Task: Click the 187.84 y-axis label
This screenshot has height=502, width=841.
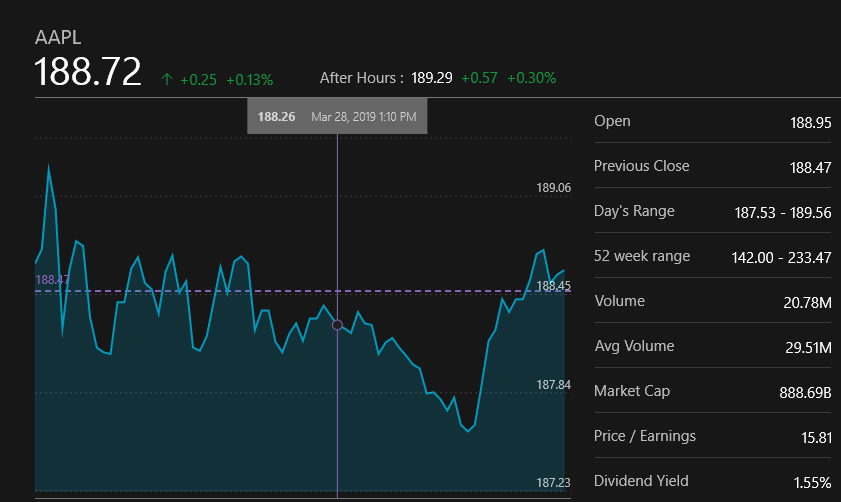Action: pyautogui.click(x=553, y=385)
